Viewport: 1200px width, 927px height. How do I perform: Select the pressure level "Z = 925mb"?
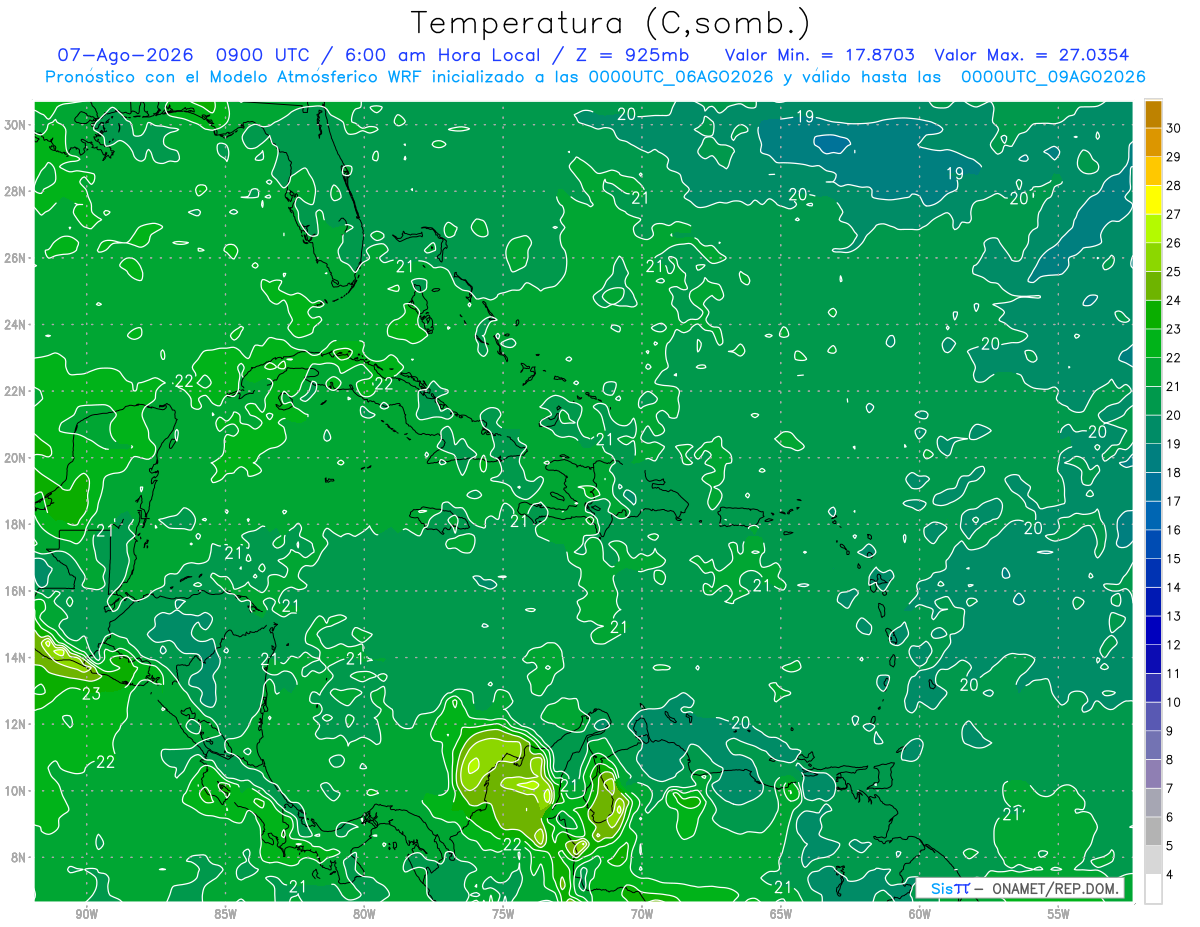pyautogui.click(x=633, y=55)
